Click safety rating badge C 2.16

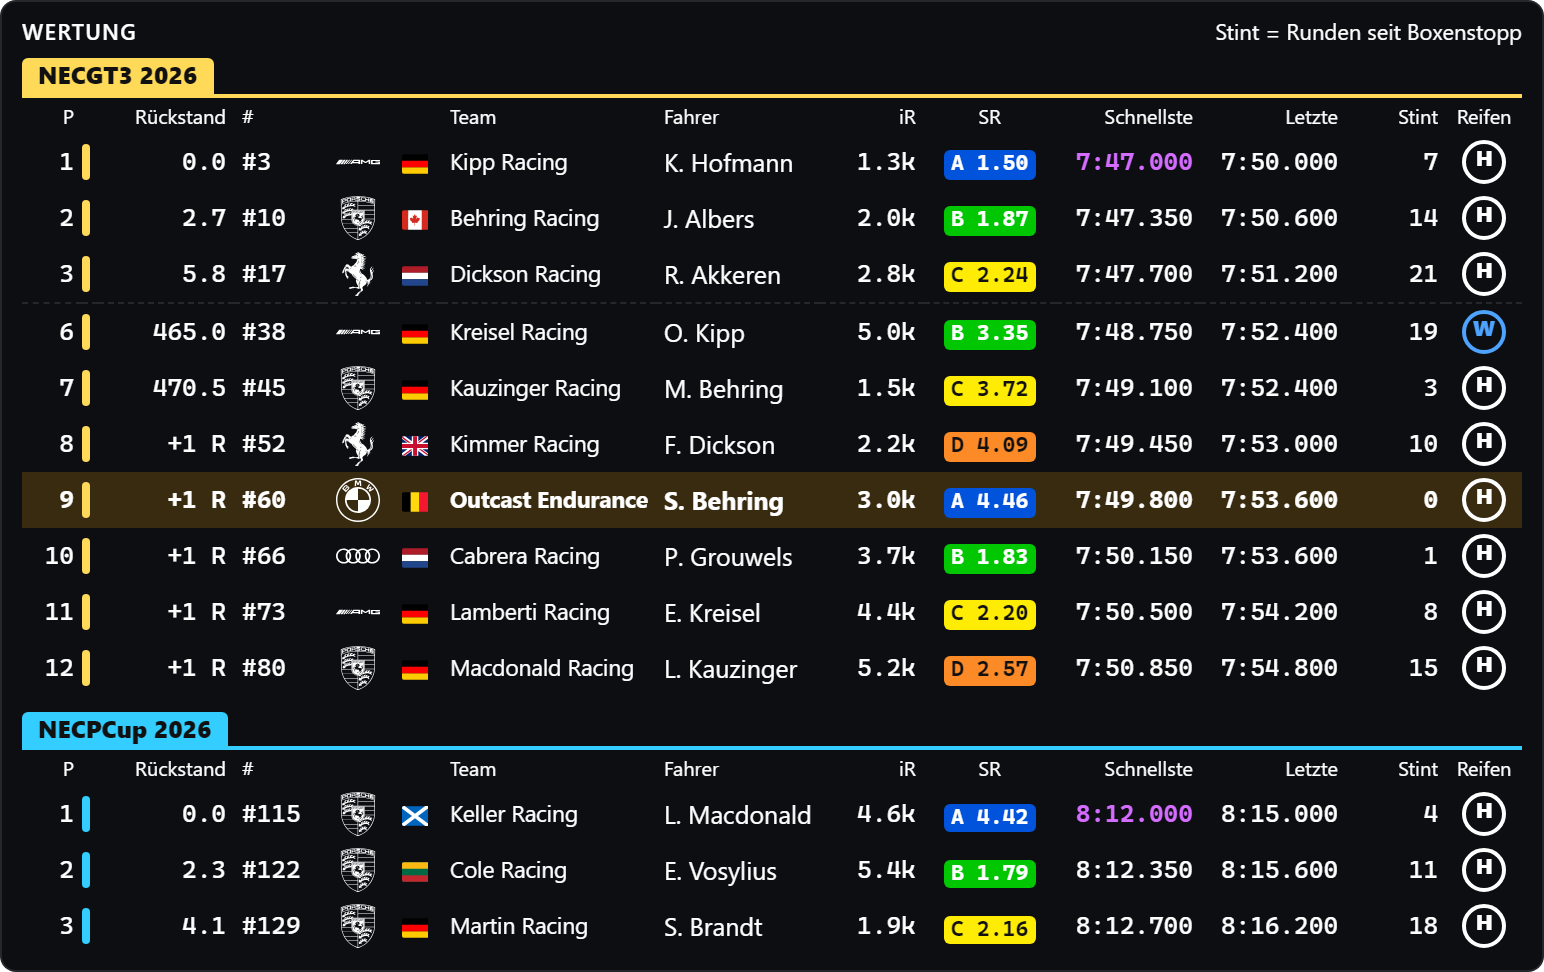click(990, 929)
